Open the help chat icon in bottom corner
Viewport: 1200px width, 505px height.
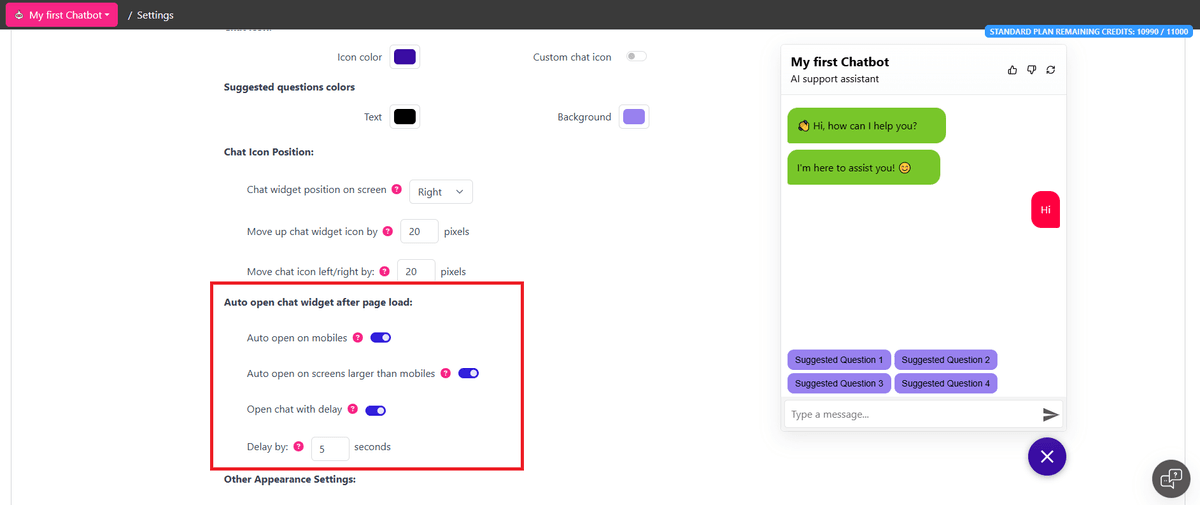click(x=1170, y=478)
